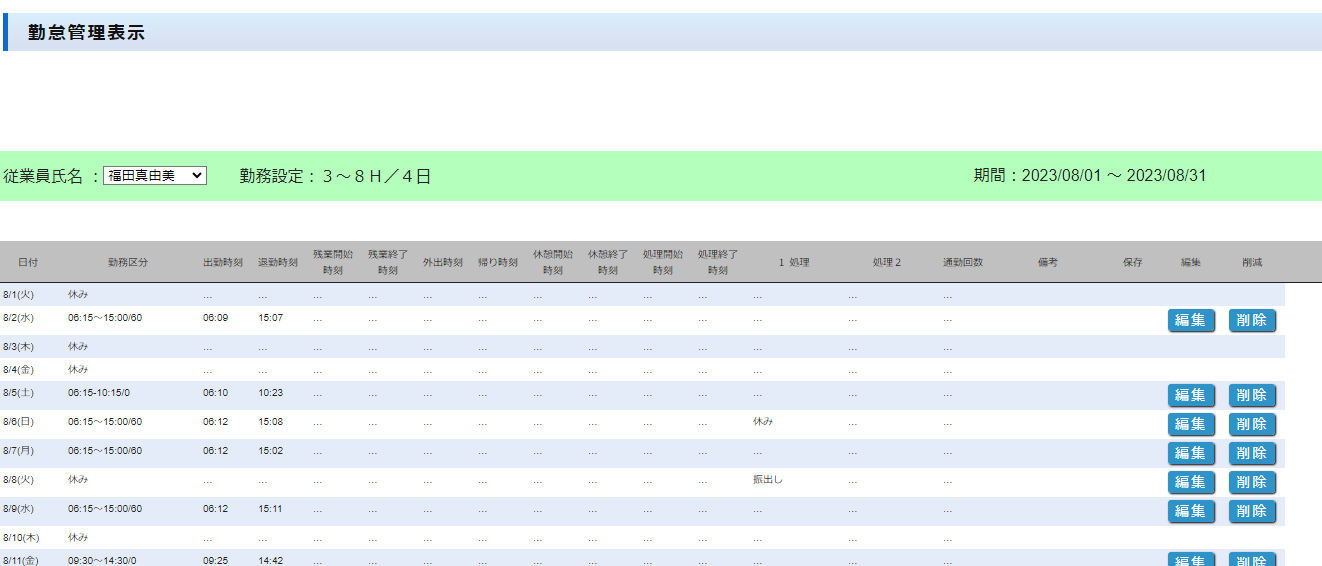1322x566 pixels.
Task: Click 削除 button for 8/2(水) row
Action: coord(1252,320)
